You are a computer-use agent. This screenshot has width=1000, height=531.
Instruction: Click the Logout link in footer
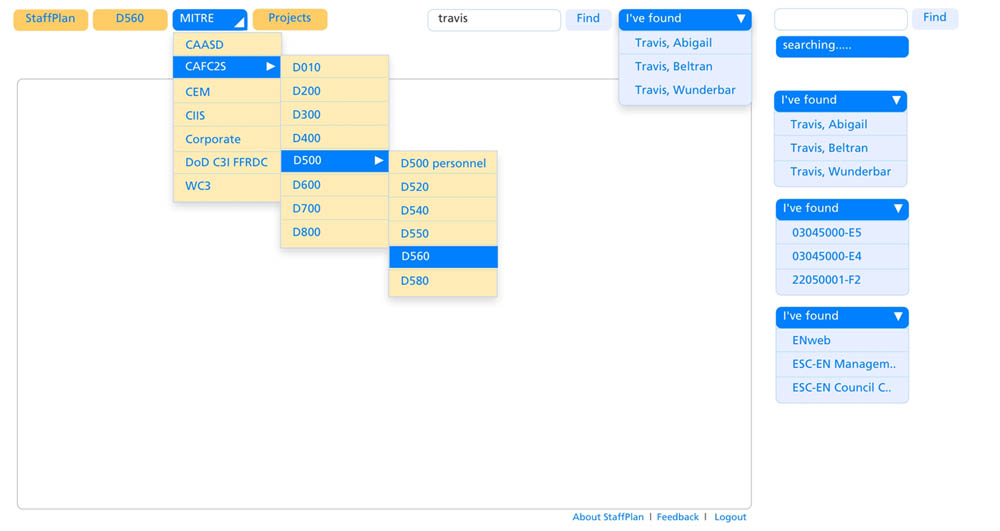[x=730, y=517]
